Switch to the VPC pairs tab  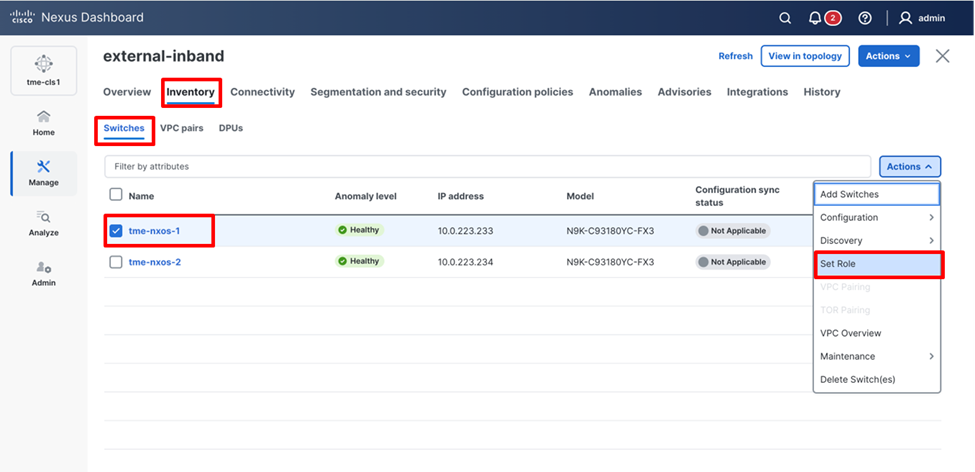pyautogui.click(x=182, y=128)
